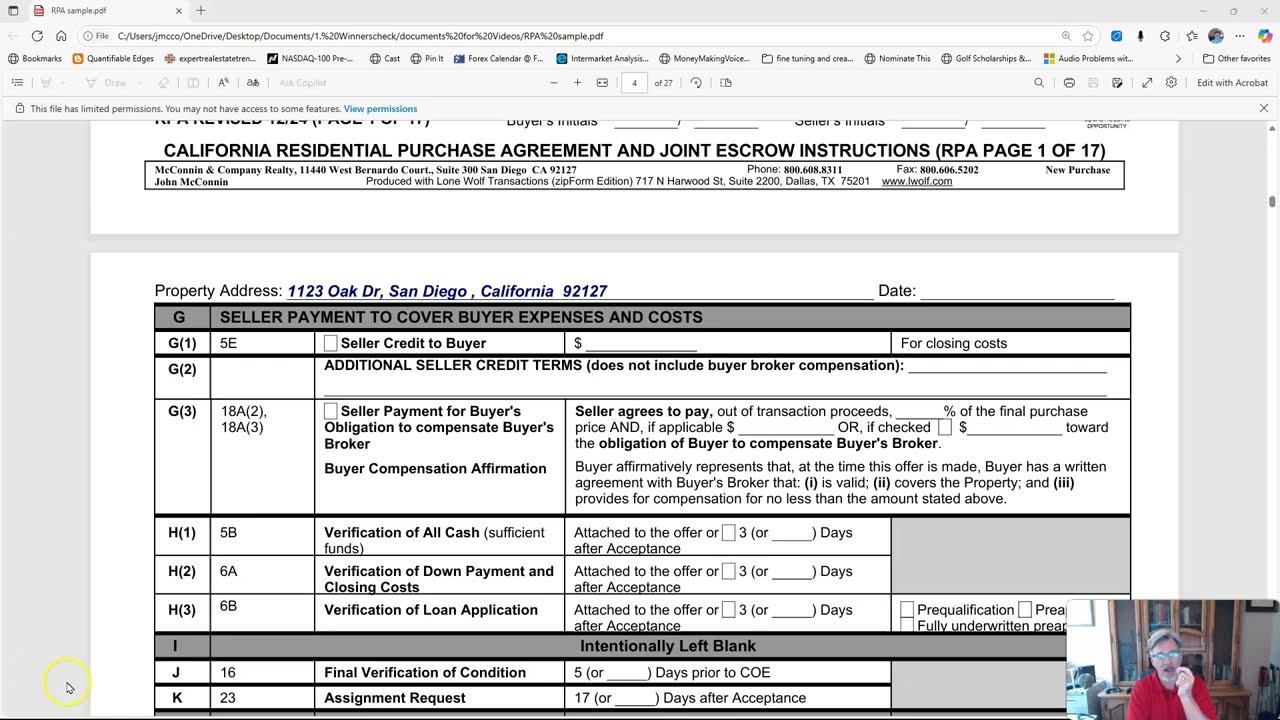Screen dimensions: 1280x720
Task: Enter full screen view of PDF
Action: [x=1147, y=83]
